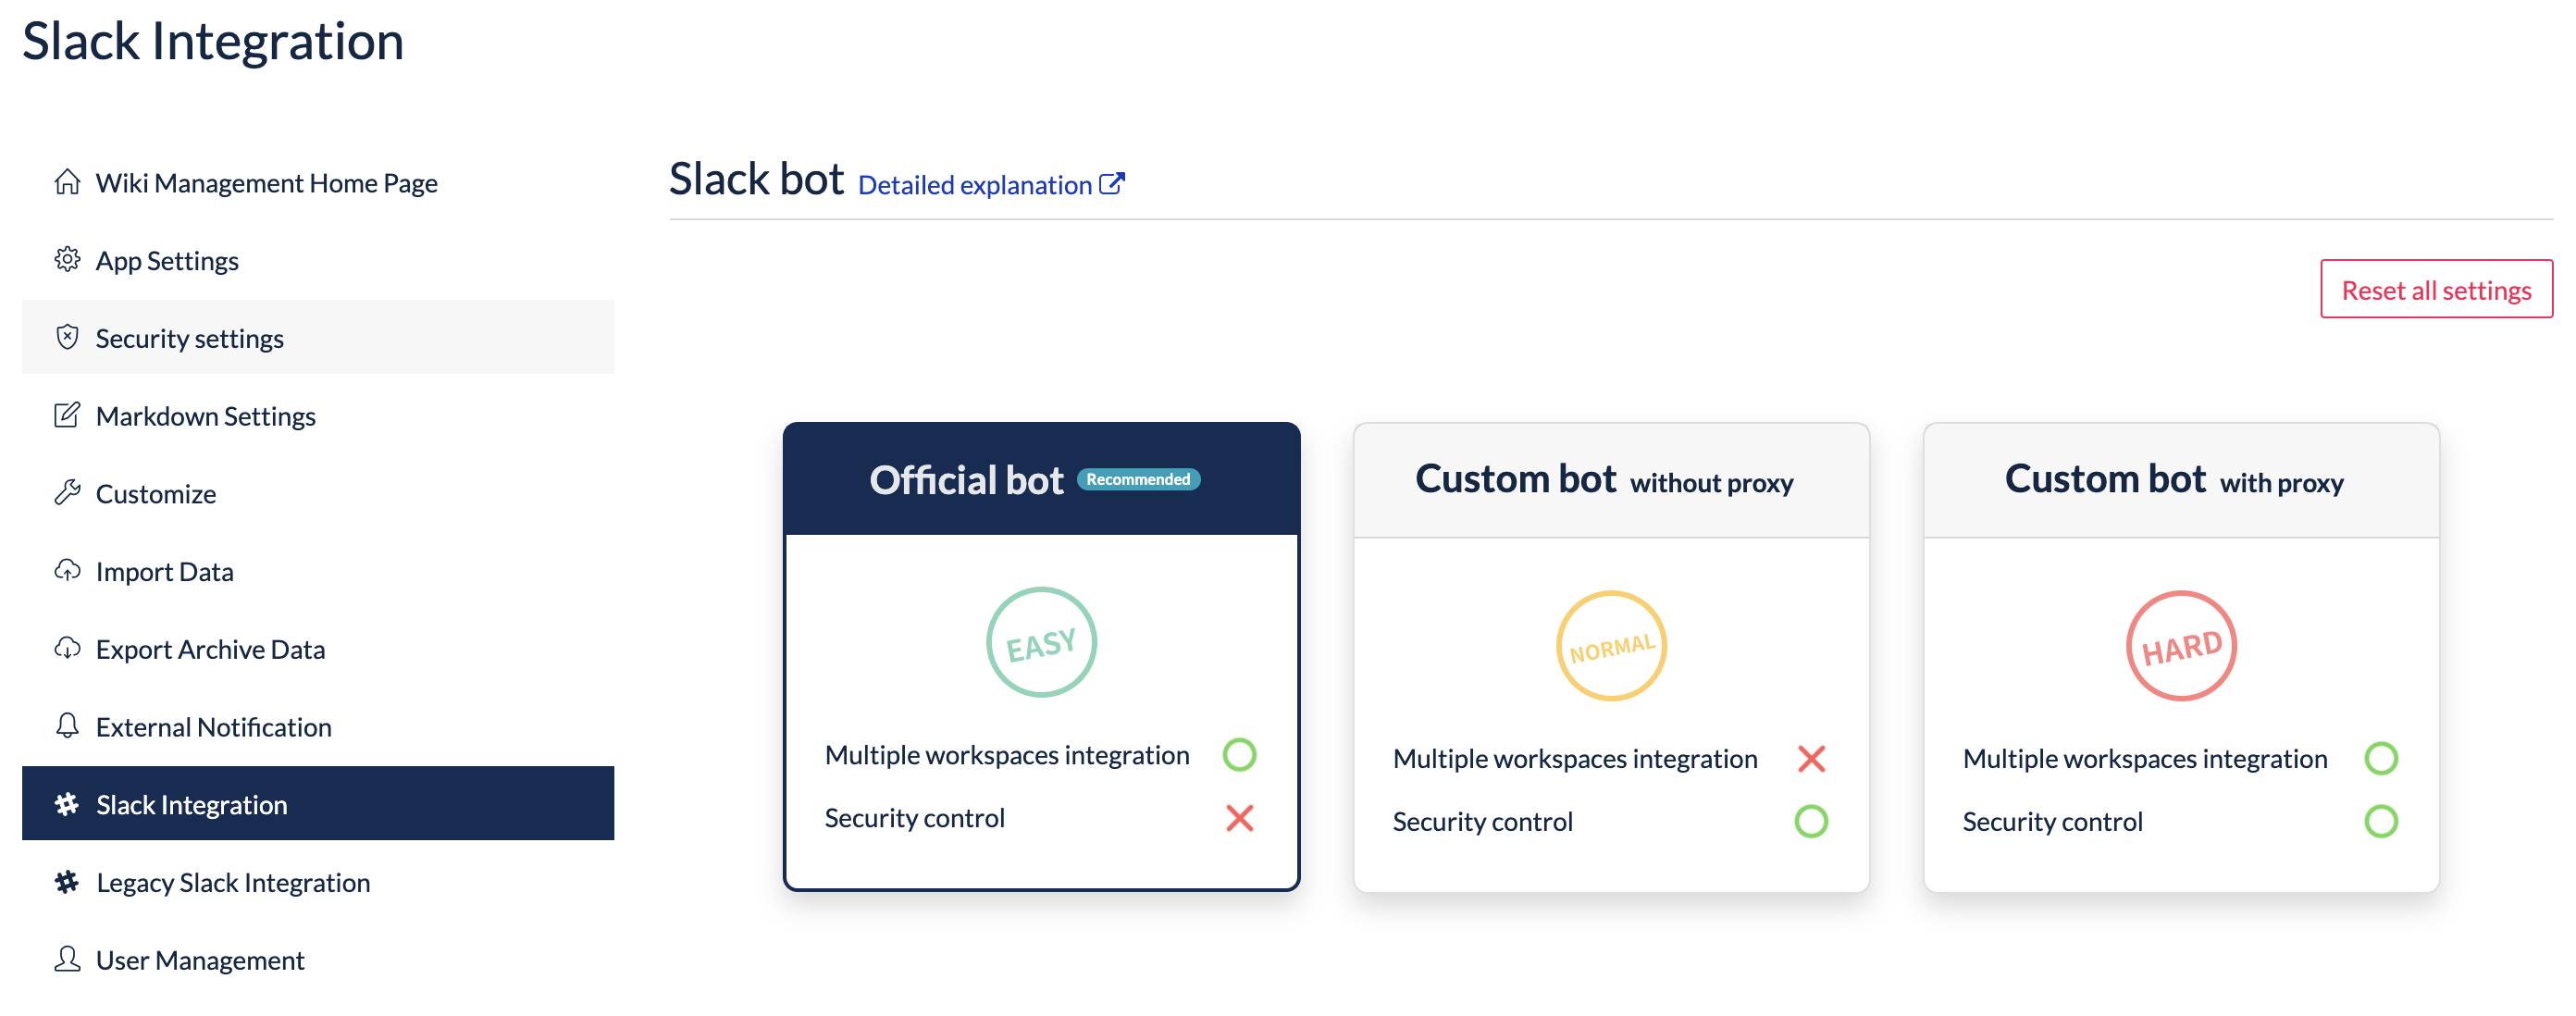The width and height of the screenshot is (2576, 1016).
Task: Click the gear icon for App Settings
Action: point(67,260)
